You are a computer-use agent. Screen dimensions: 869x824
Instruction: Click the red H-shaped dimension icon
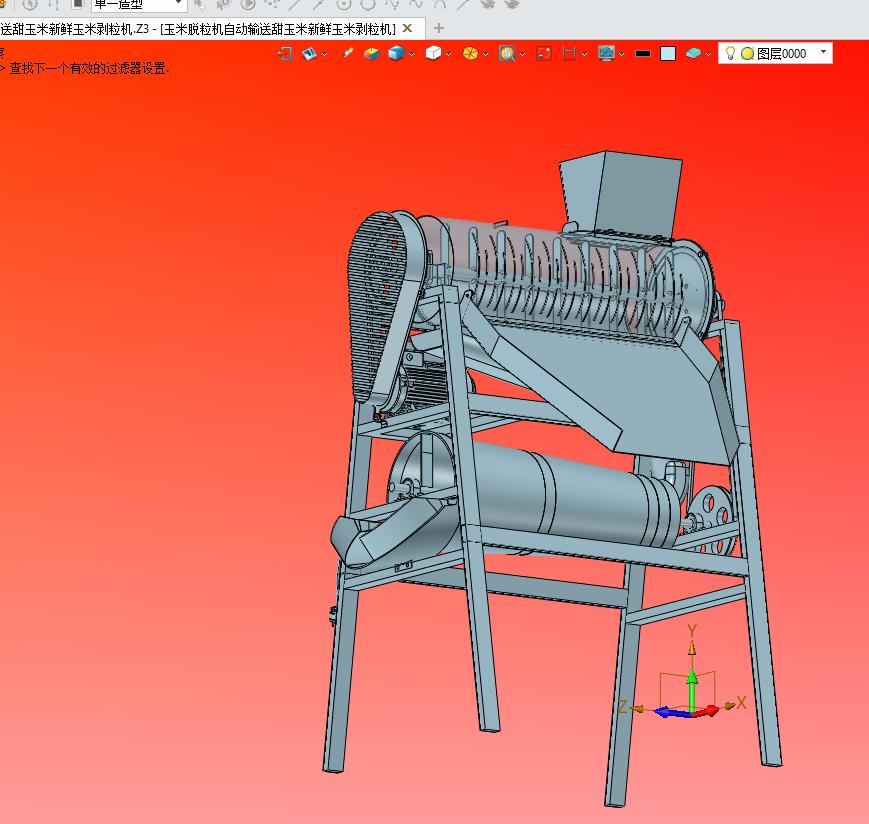(569, 53)
